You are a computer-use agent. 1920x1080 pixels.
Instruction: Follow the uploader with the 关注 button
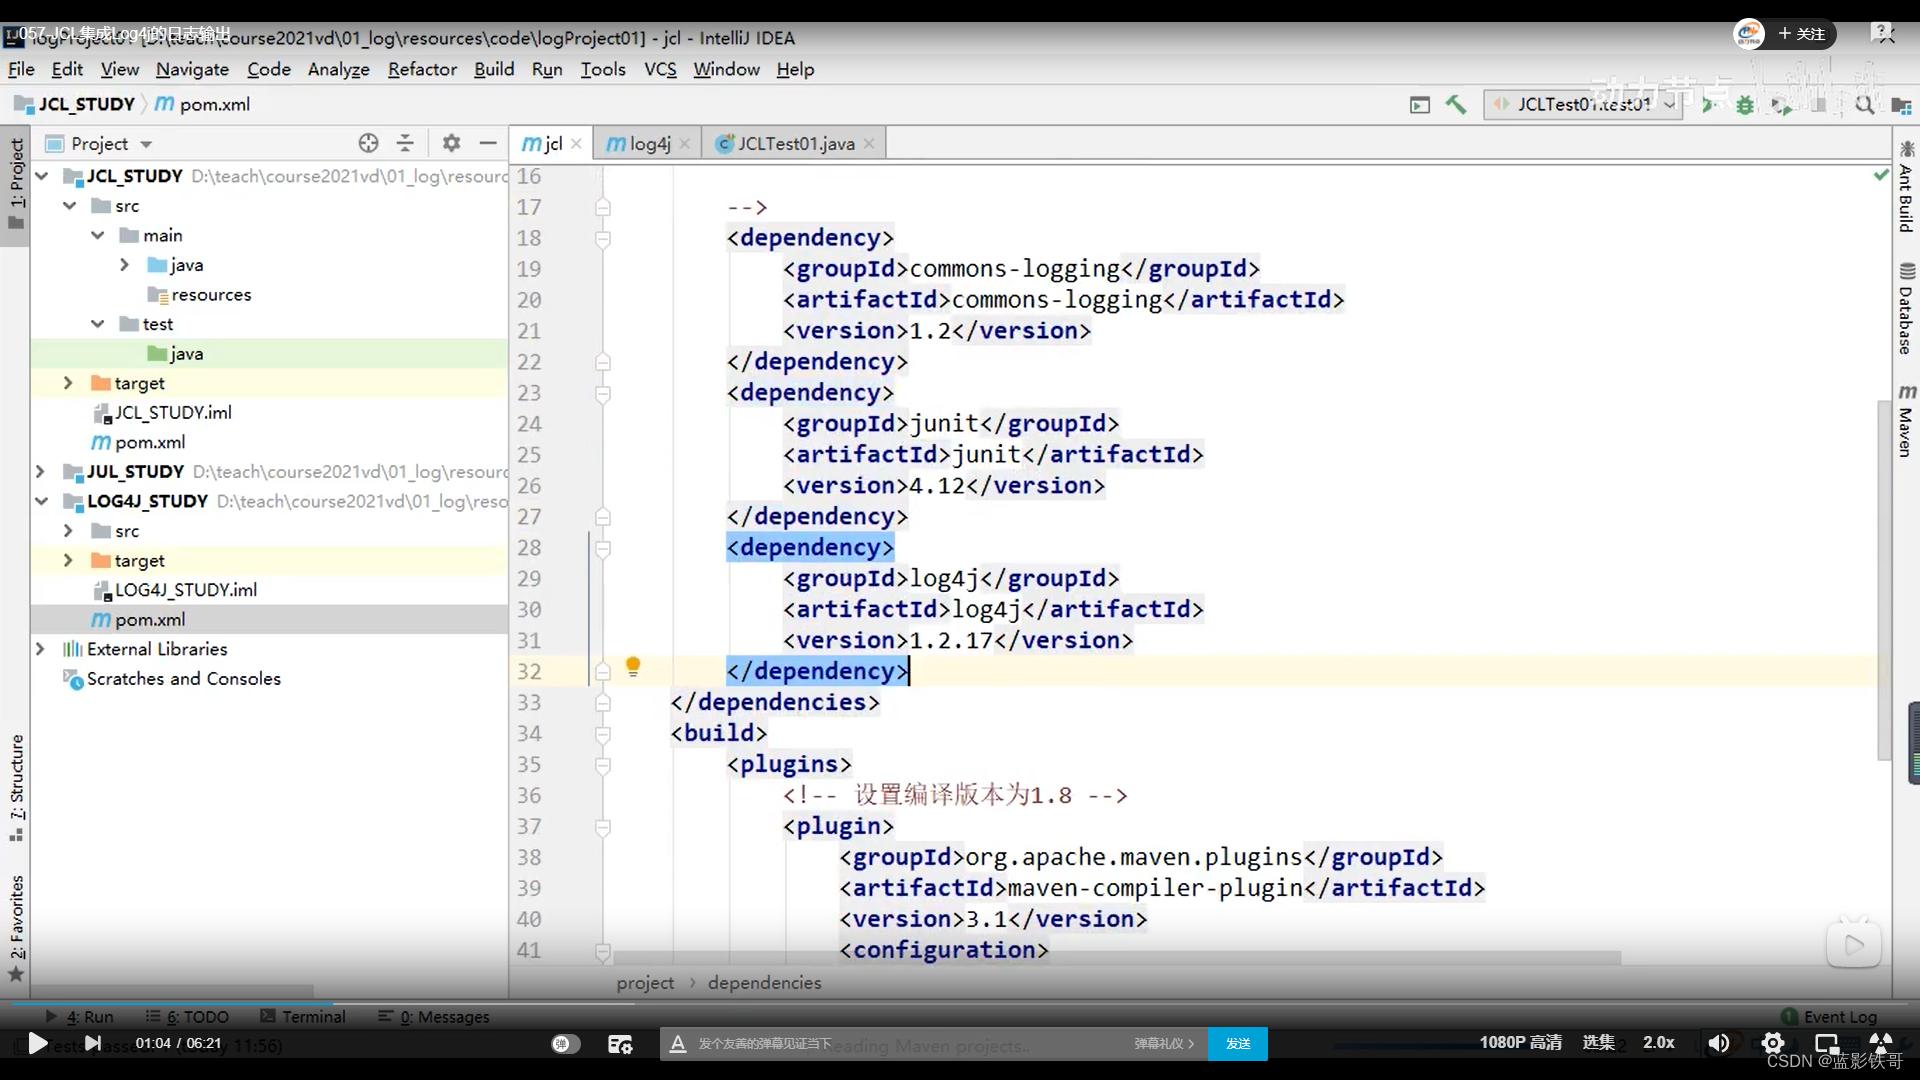point(1802,34)
